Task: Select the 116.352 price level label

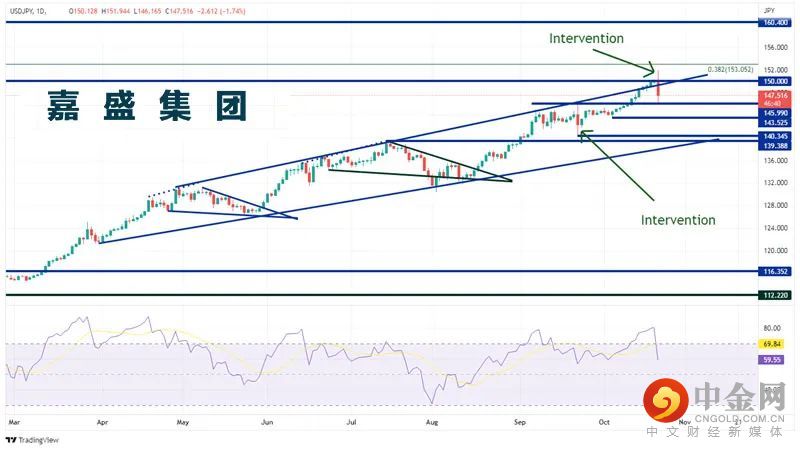Action: tap(775, 271)
